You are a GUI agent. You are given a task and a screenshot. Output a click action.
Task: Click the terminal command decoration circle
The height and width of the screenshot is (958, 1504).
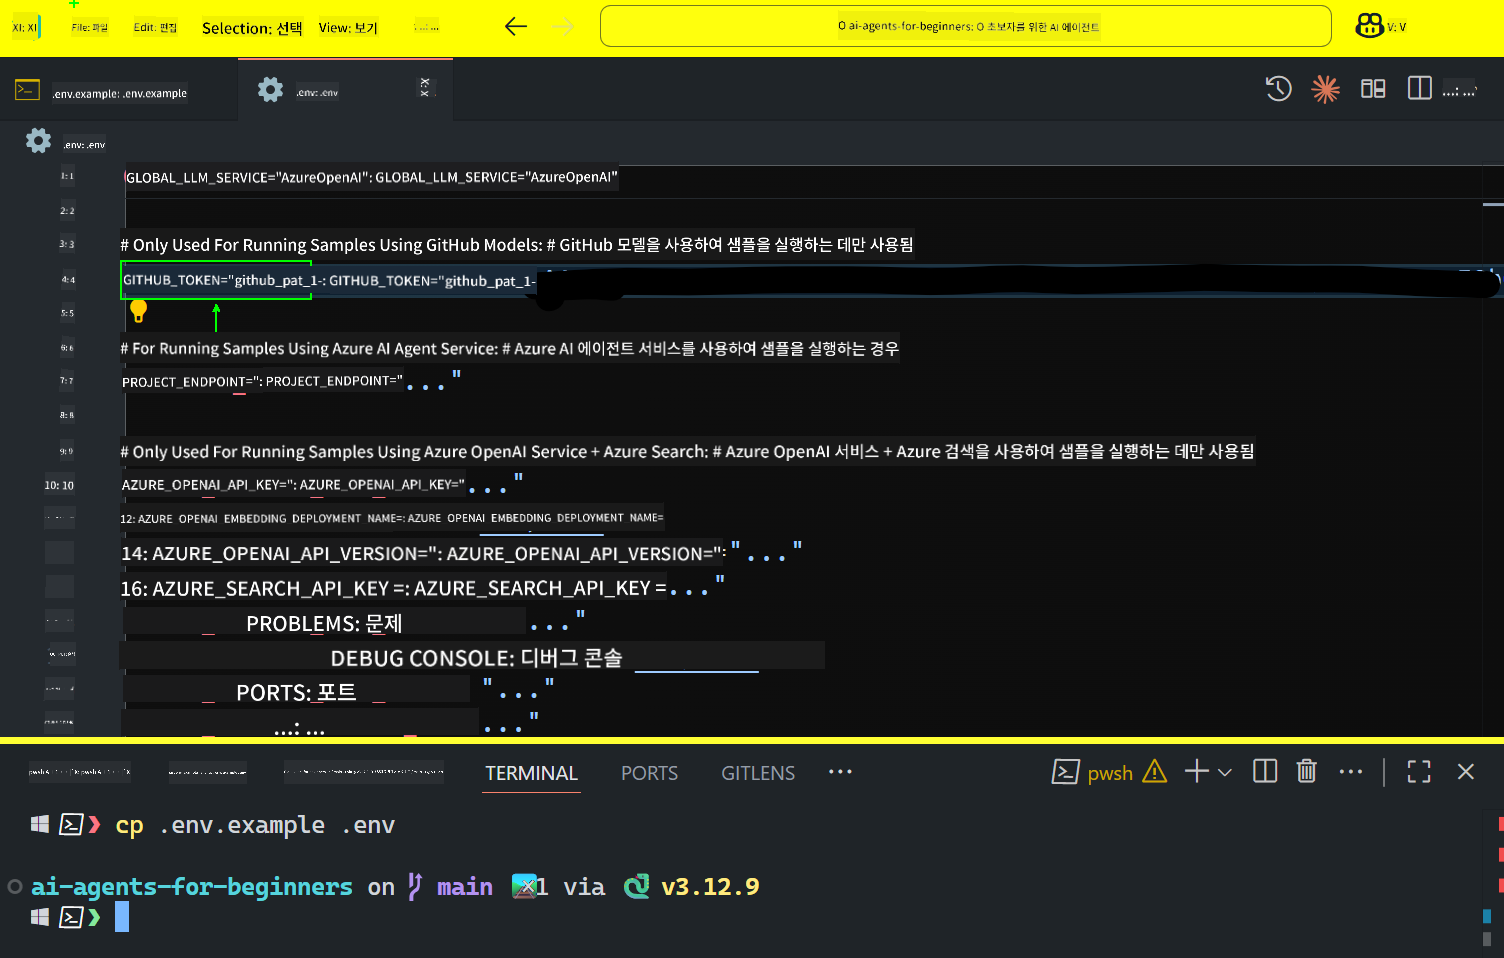click(x=15, y=886)
